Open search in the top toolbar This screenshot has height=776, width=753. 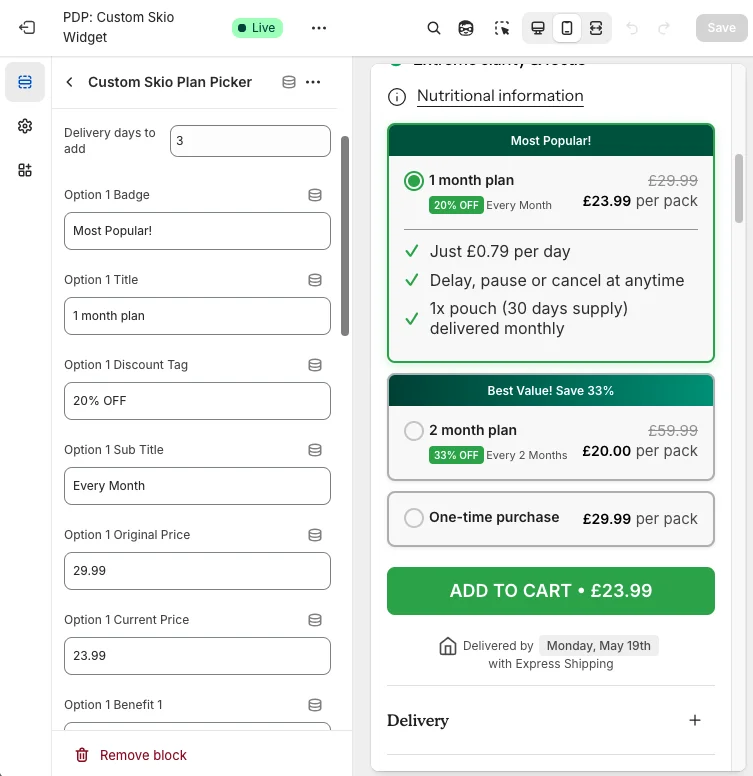tap(434, 28)
